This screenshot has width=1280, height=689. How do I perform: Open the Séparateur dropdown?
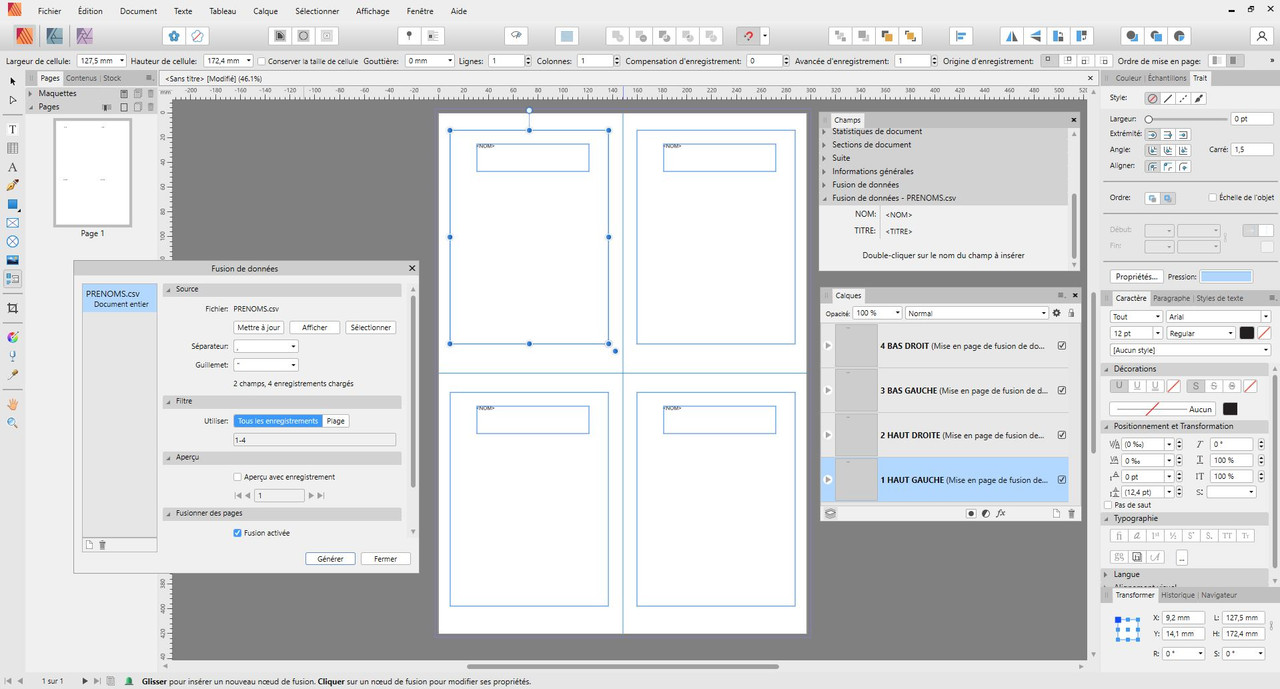point(265,346)
